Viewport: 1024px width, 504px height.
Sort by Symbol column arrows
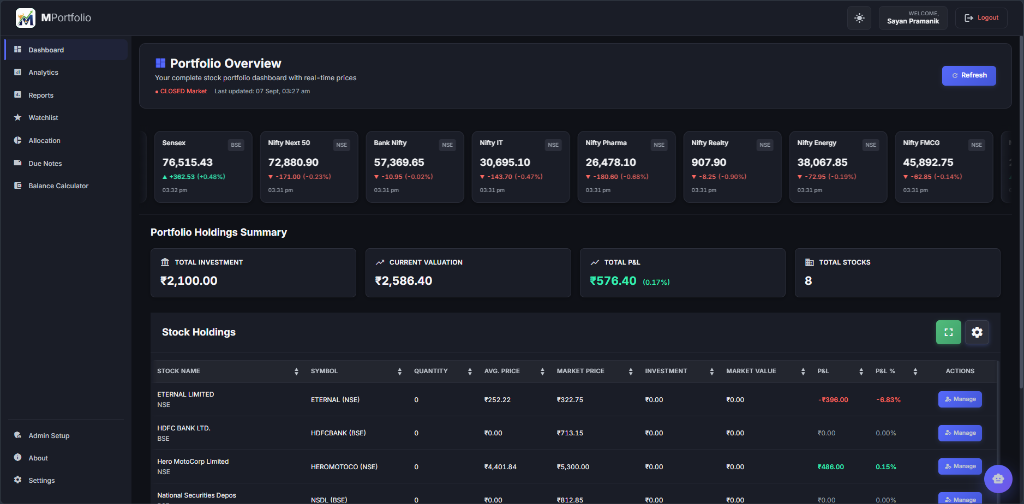pyautogui.click(x=400, y=371)
